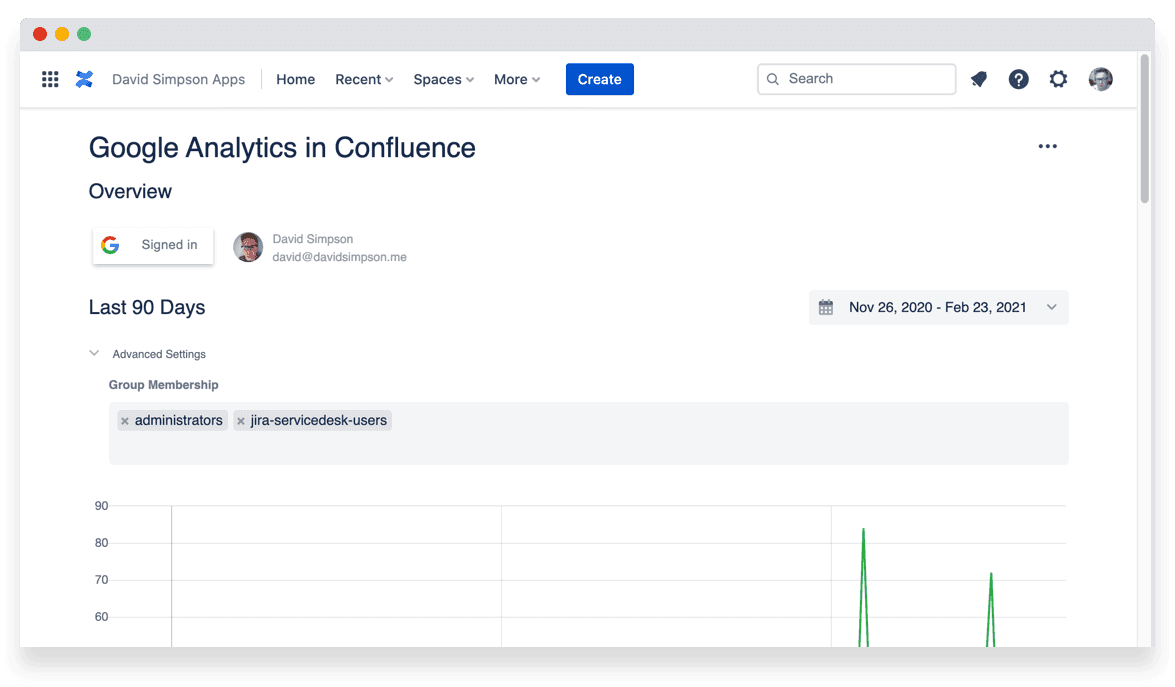
Task: Open the More dropdown menu
Action: 516,79
